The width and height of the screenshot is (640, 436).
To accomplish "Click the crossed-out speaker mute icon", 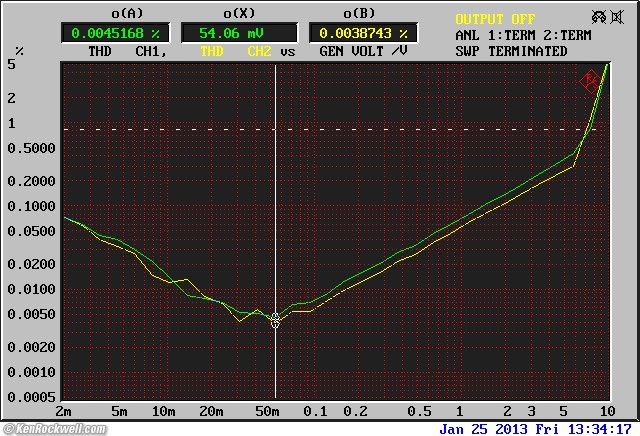I will (x=617, y=17).
